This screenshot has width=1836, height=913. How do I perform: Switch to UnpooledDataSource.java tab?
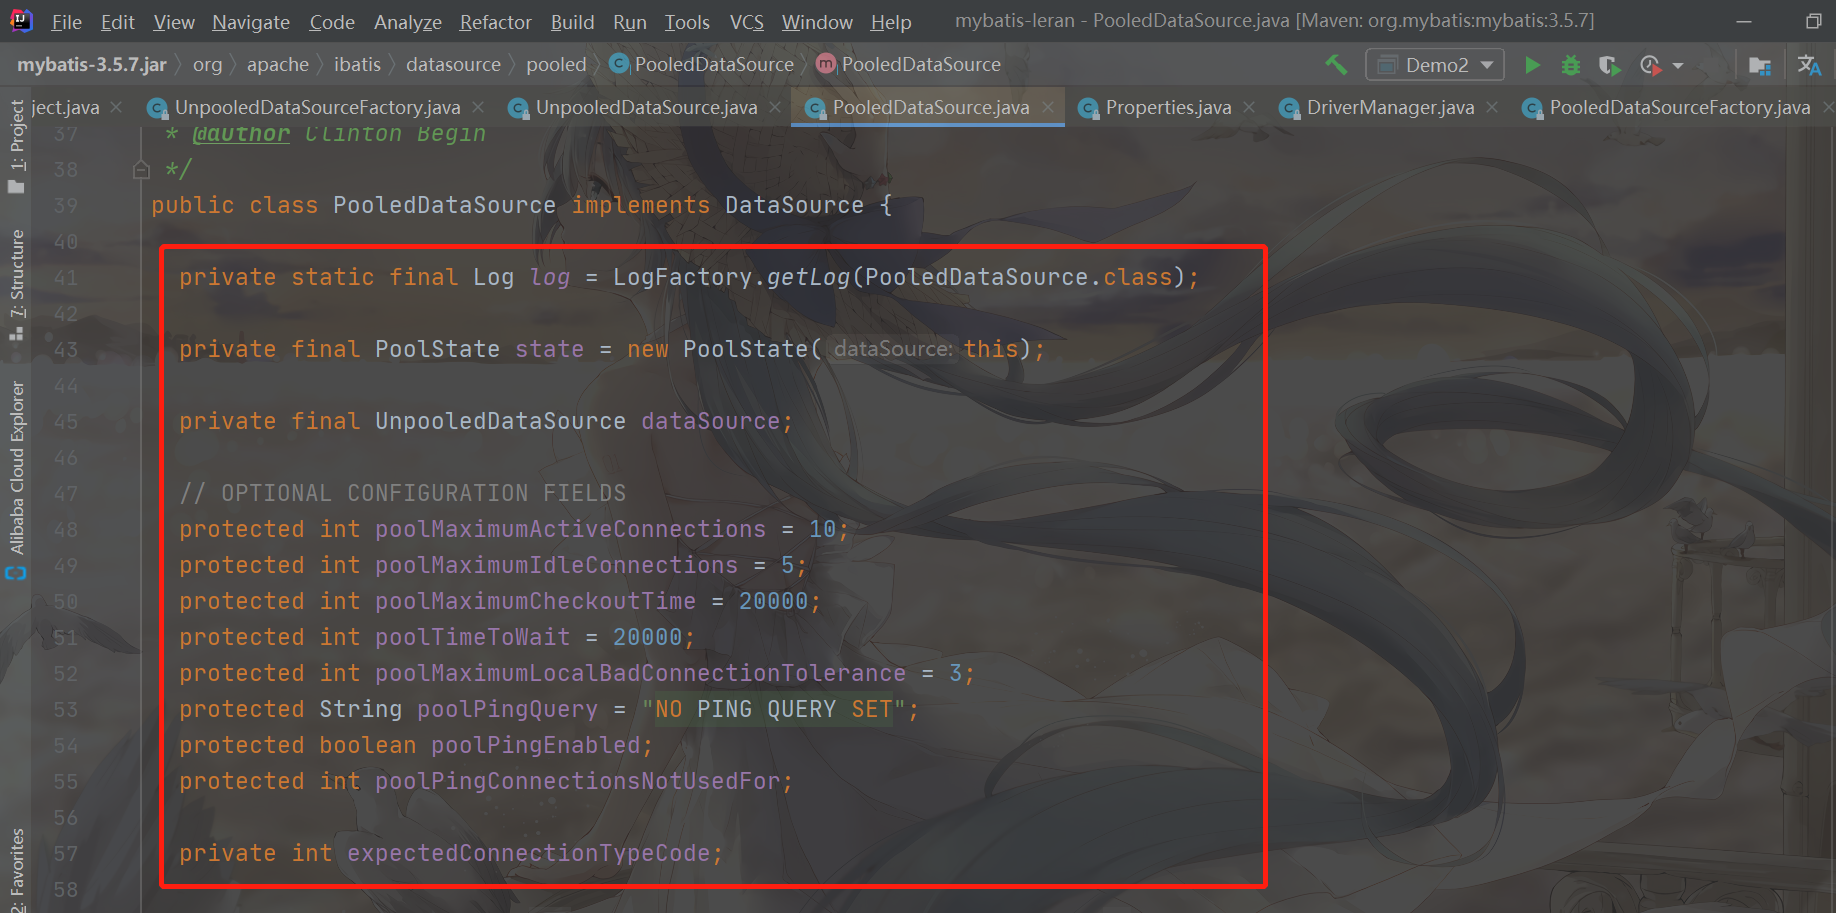pyautogui.click(x=646, y=107)
